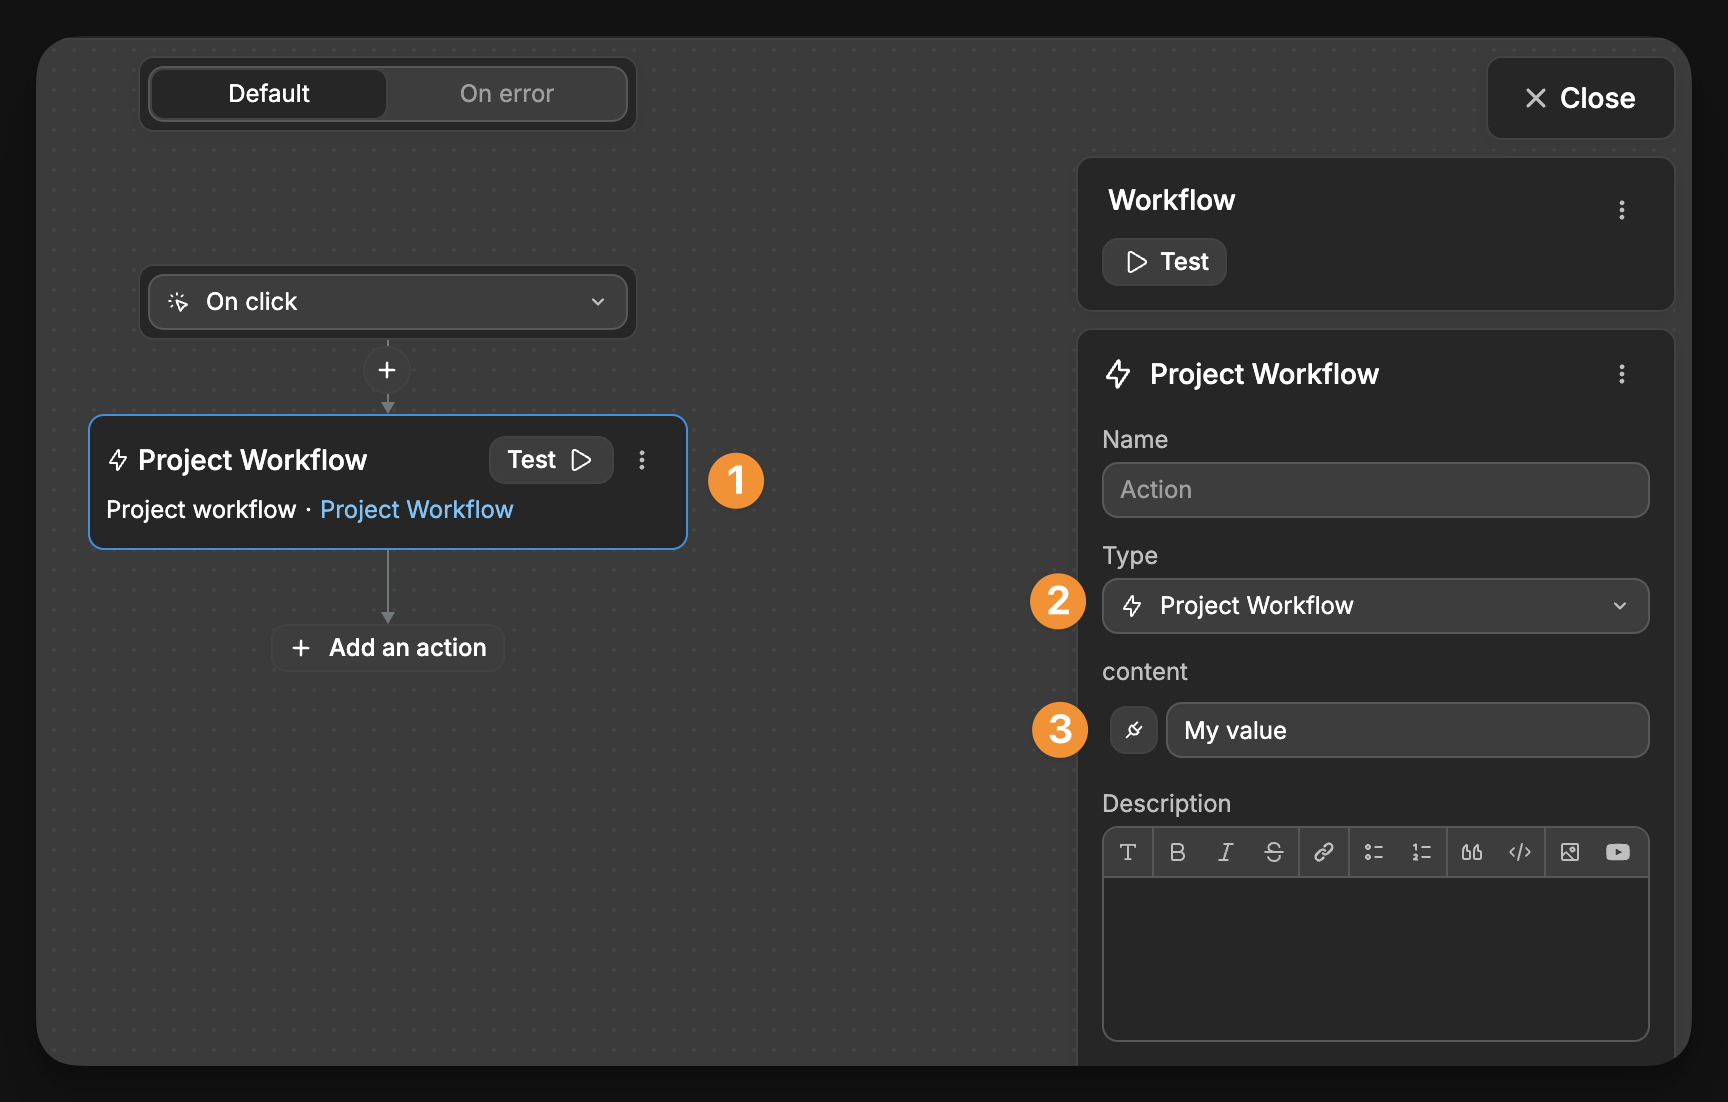Viewport: 1728px width, 1102px height.
Task: Insert a bulleted list in Description
Action: pyautogui.click(x=1372, y=852)
